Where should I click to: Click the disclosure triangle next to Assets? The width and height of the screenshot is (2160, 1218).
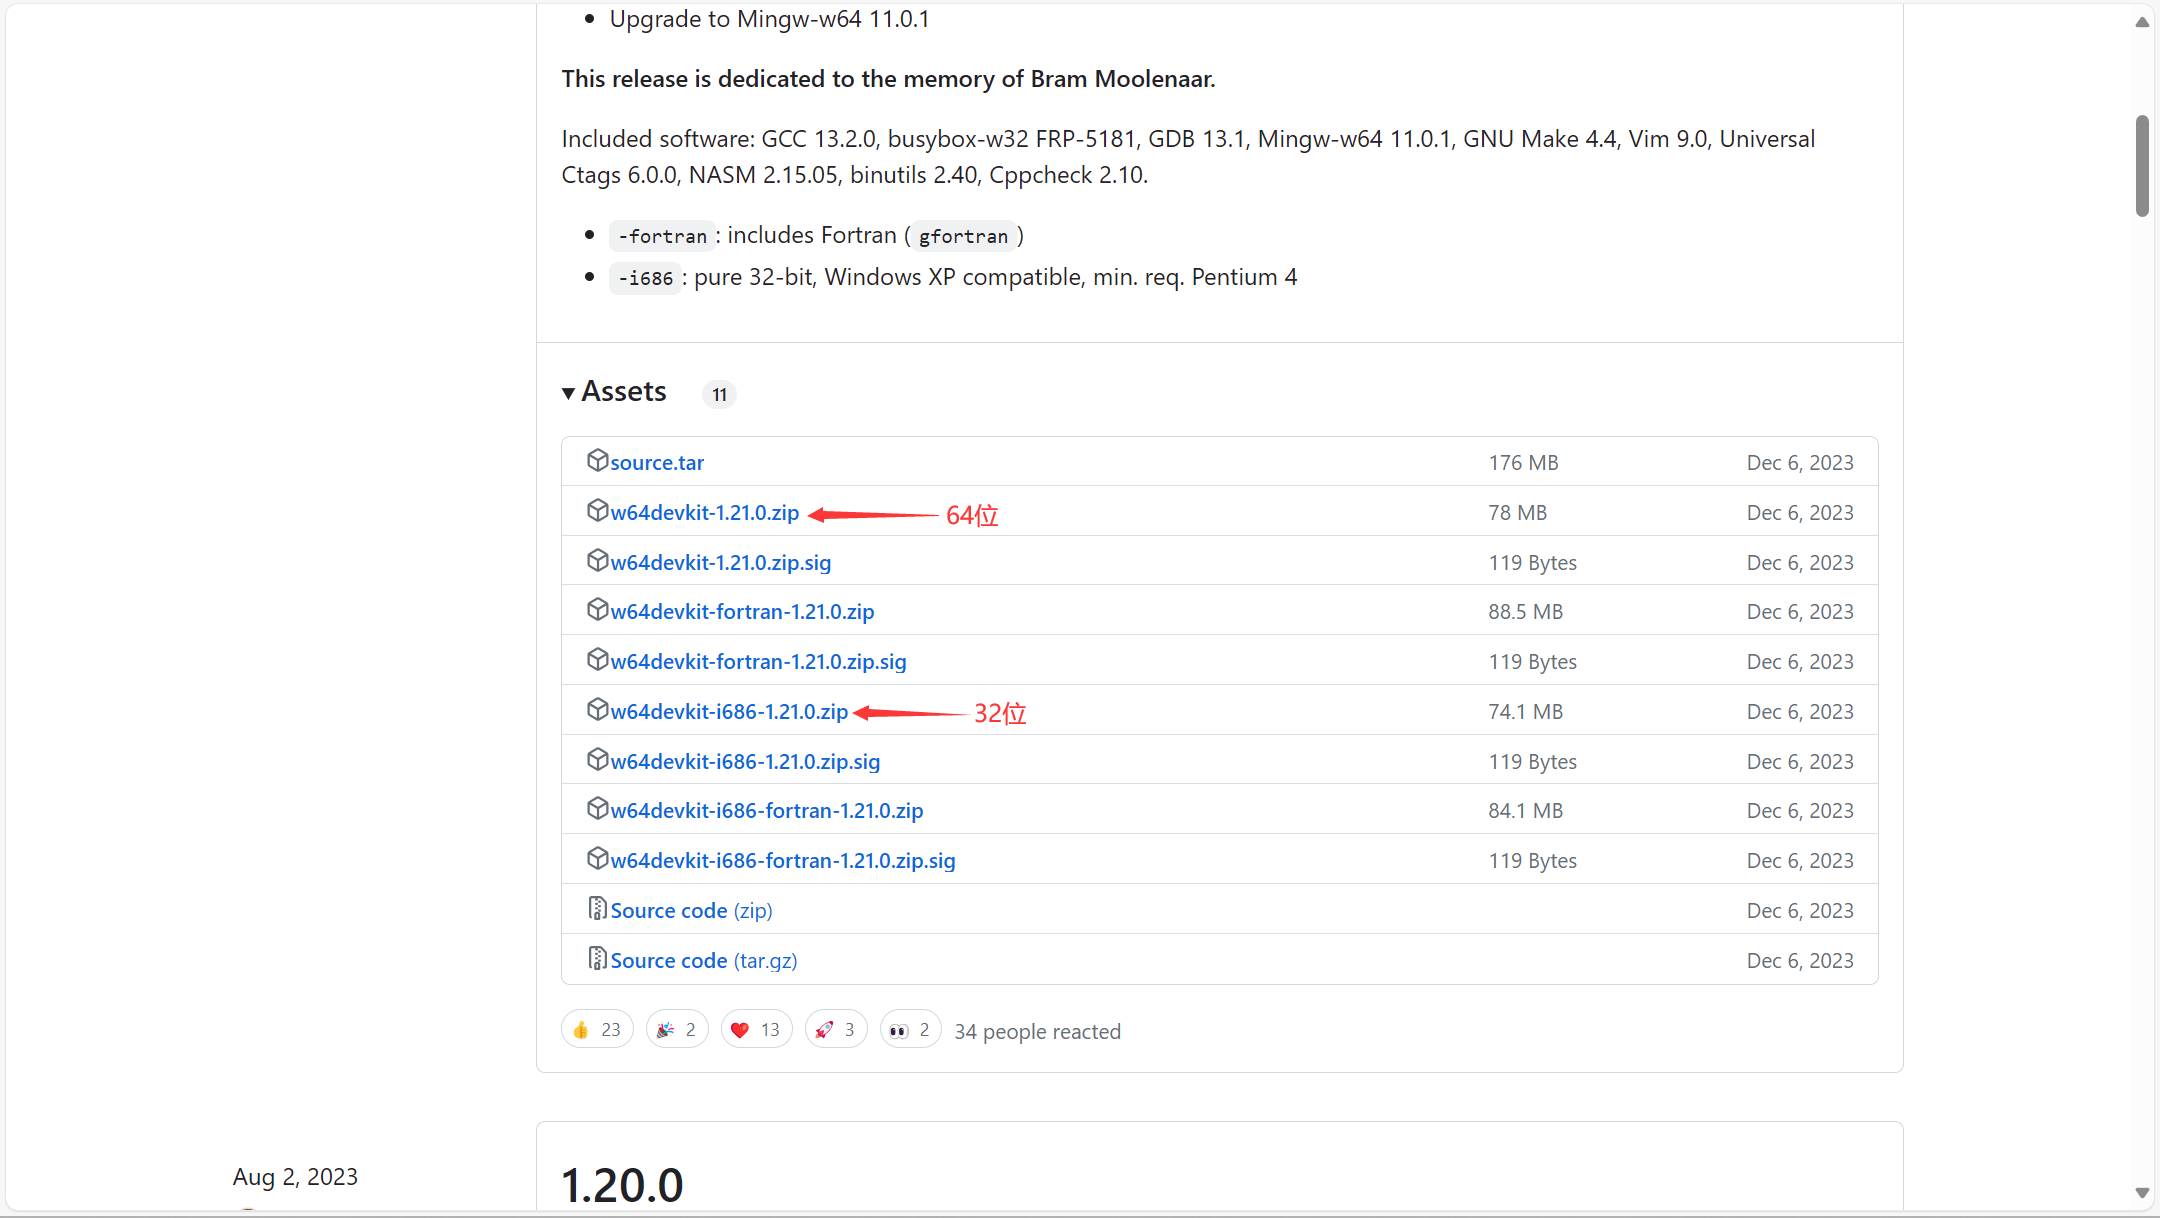[568, 392]
